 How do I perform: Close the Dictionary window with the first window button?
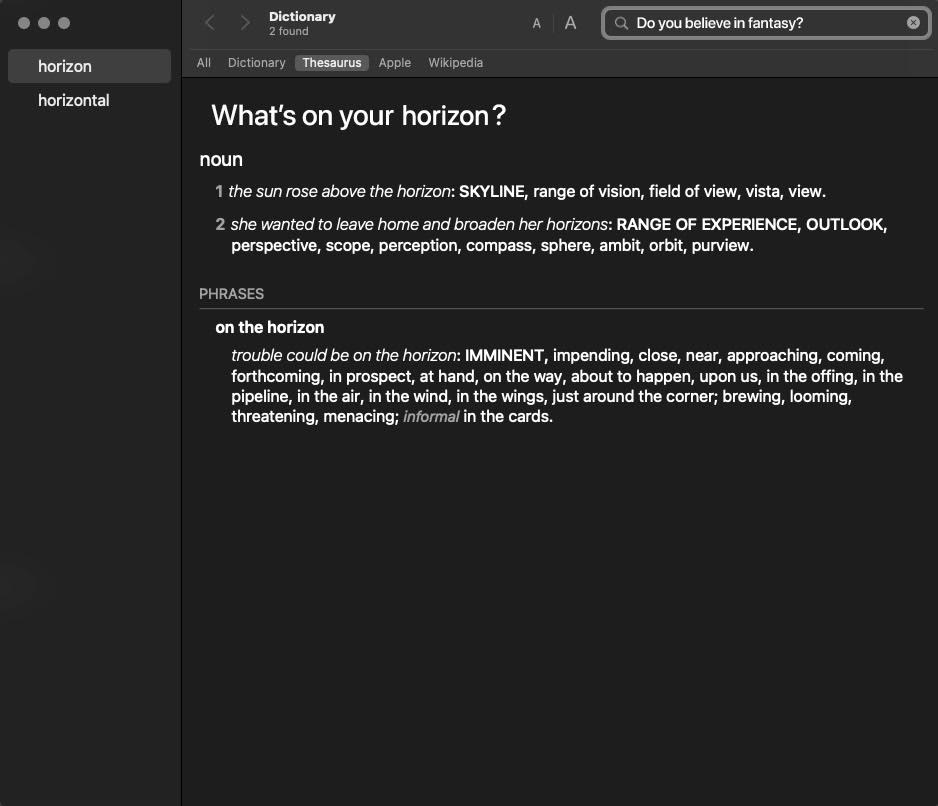[x=24, y=23]
